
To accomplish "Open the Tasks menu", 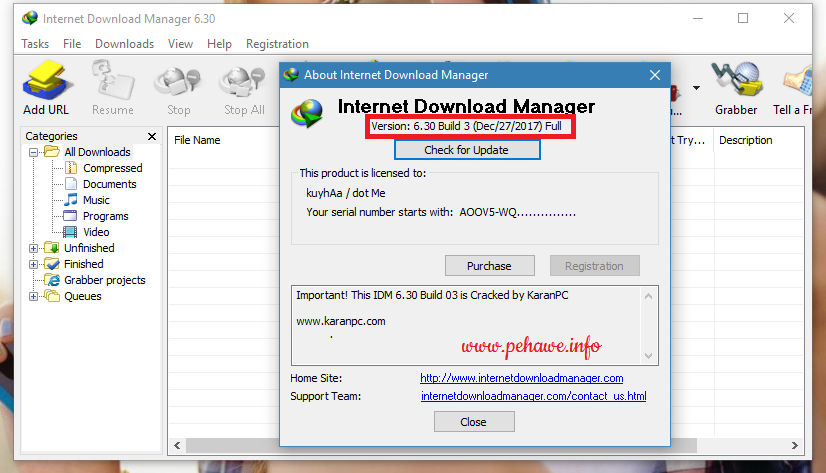I will point(35,44).
